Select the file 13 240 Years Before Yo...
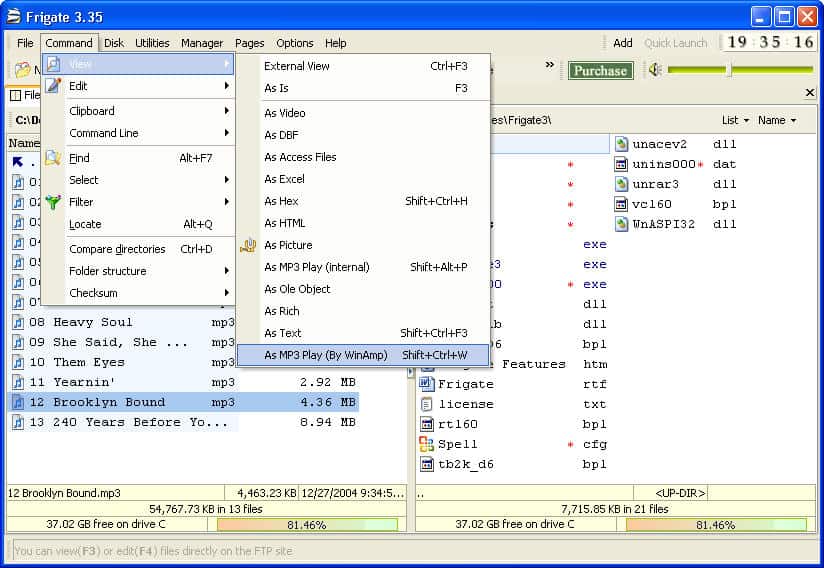 point(128,422)
